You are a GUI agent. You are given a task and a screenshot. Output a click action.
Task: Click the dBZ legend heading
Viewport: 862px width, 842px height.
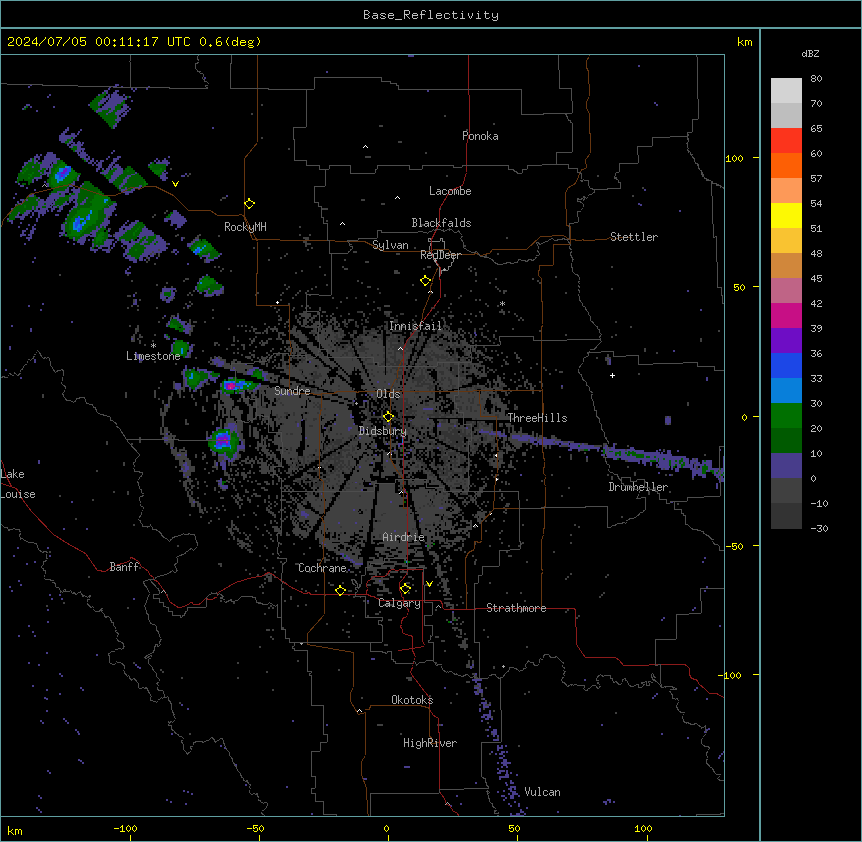(x=810, y=53)
